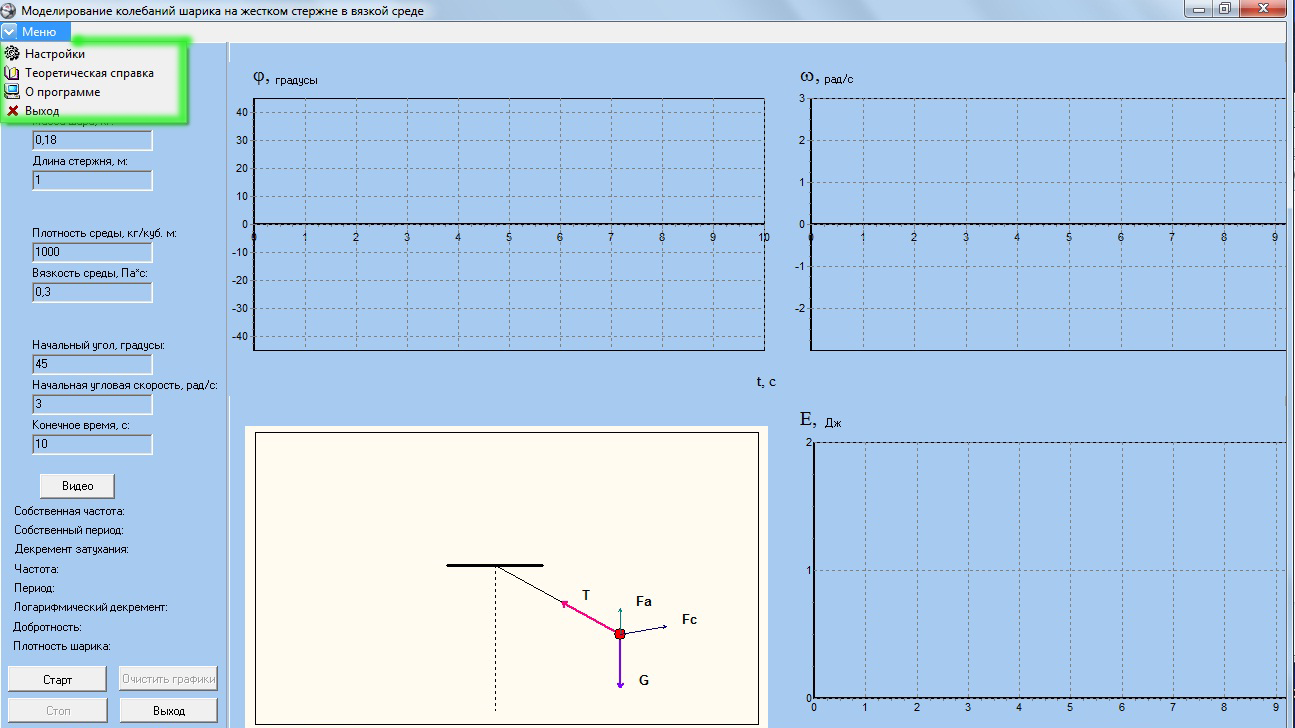This screenshot has width=1295, height=728.
Task: Click the Логарифмический декремент label
Action: pos(90,607)
